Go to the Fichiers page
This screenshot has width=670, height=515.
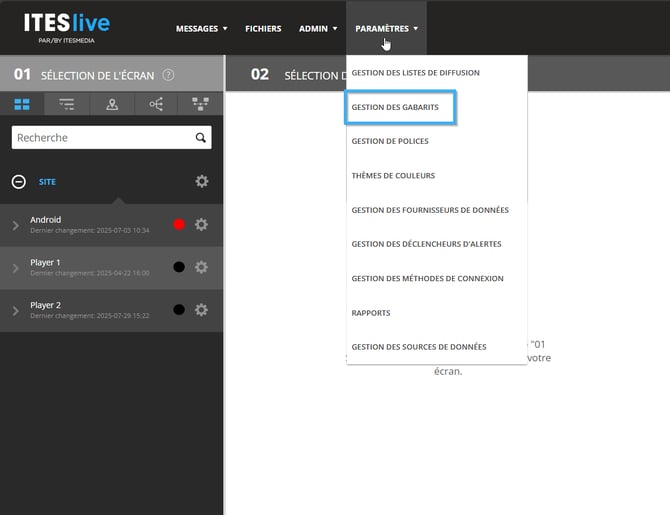point(263,28)
